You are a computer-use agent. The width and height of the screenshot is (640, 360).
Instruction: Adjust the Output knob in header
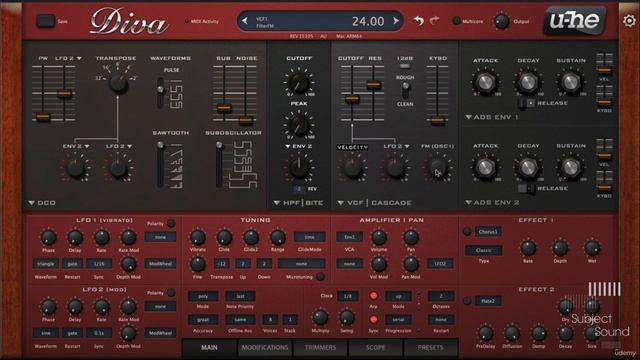point(501,21)
